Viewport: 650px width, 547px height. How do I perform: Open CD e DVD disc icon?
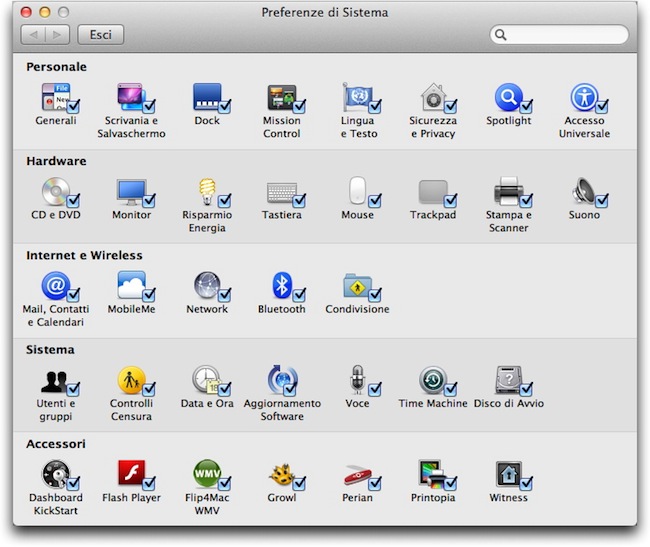pos(56,191)
